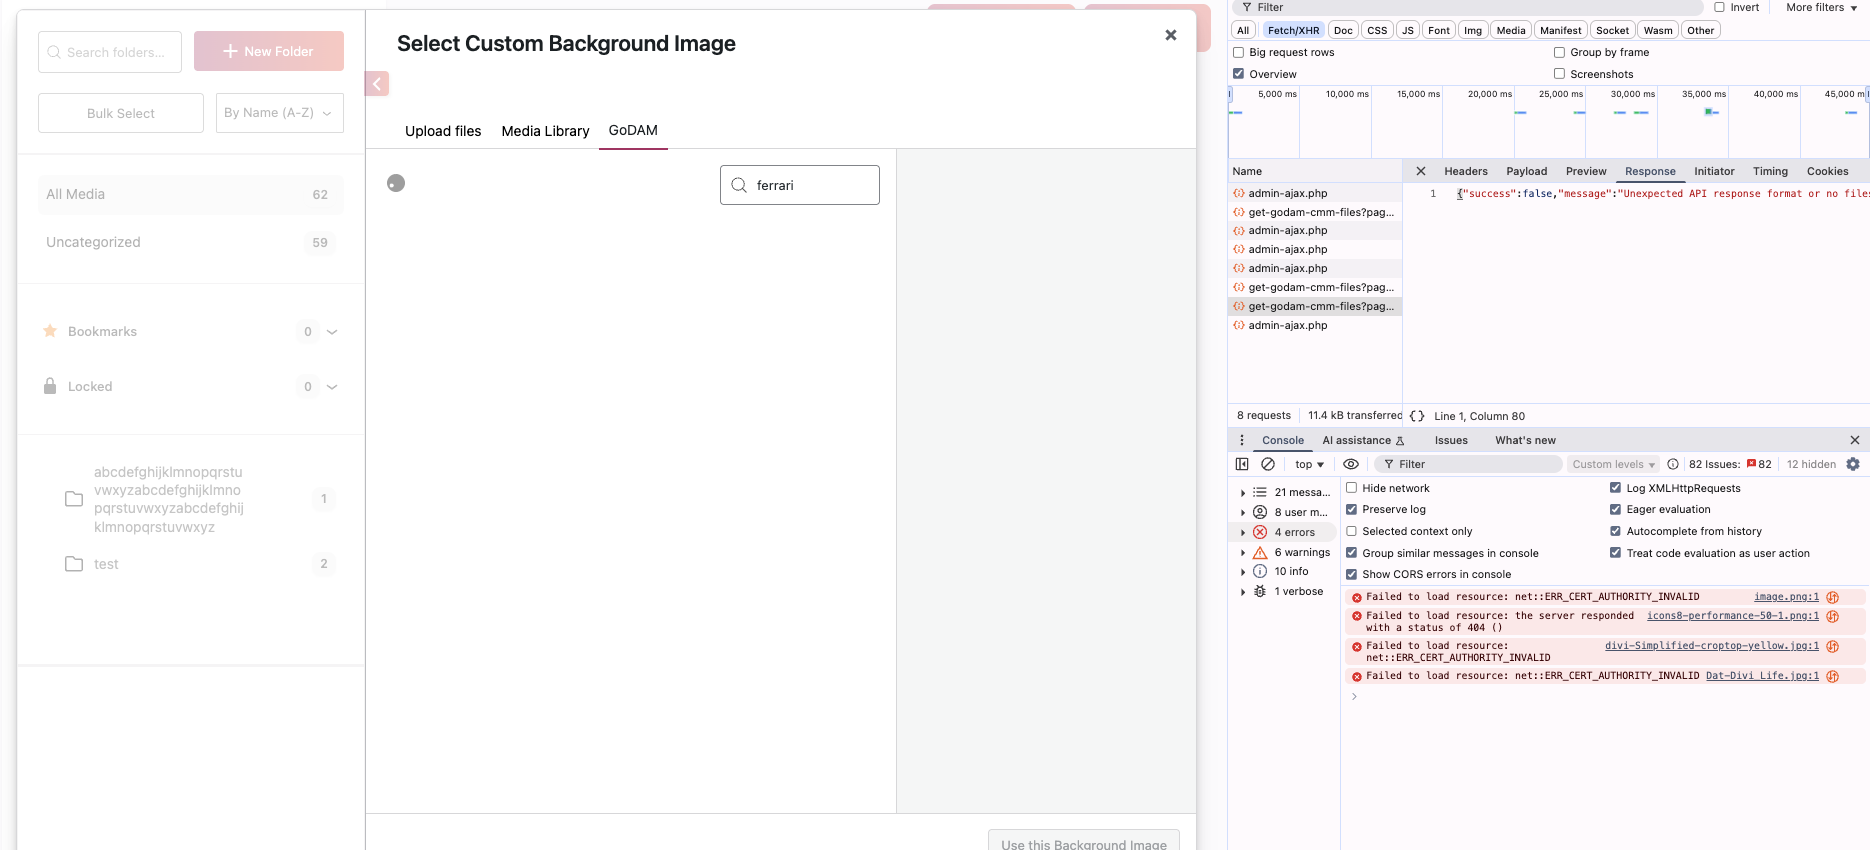The width and height of the screenshot is (1870, 850).
Task: Enable the Hide network checkbox
Action: (x=1351, y=488)
